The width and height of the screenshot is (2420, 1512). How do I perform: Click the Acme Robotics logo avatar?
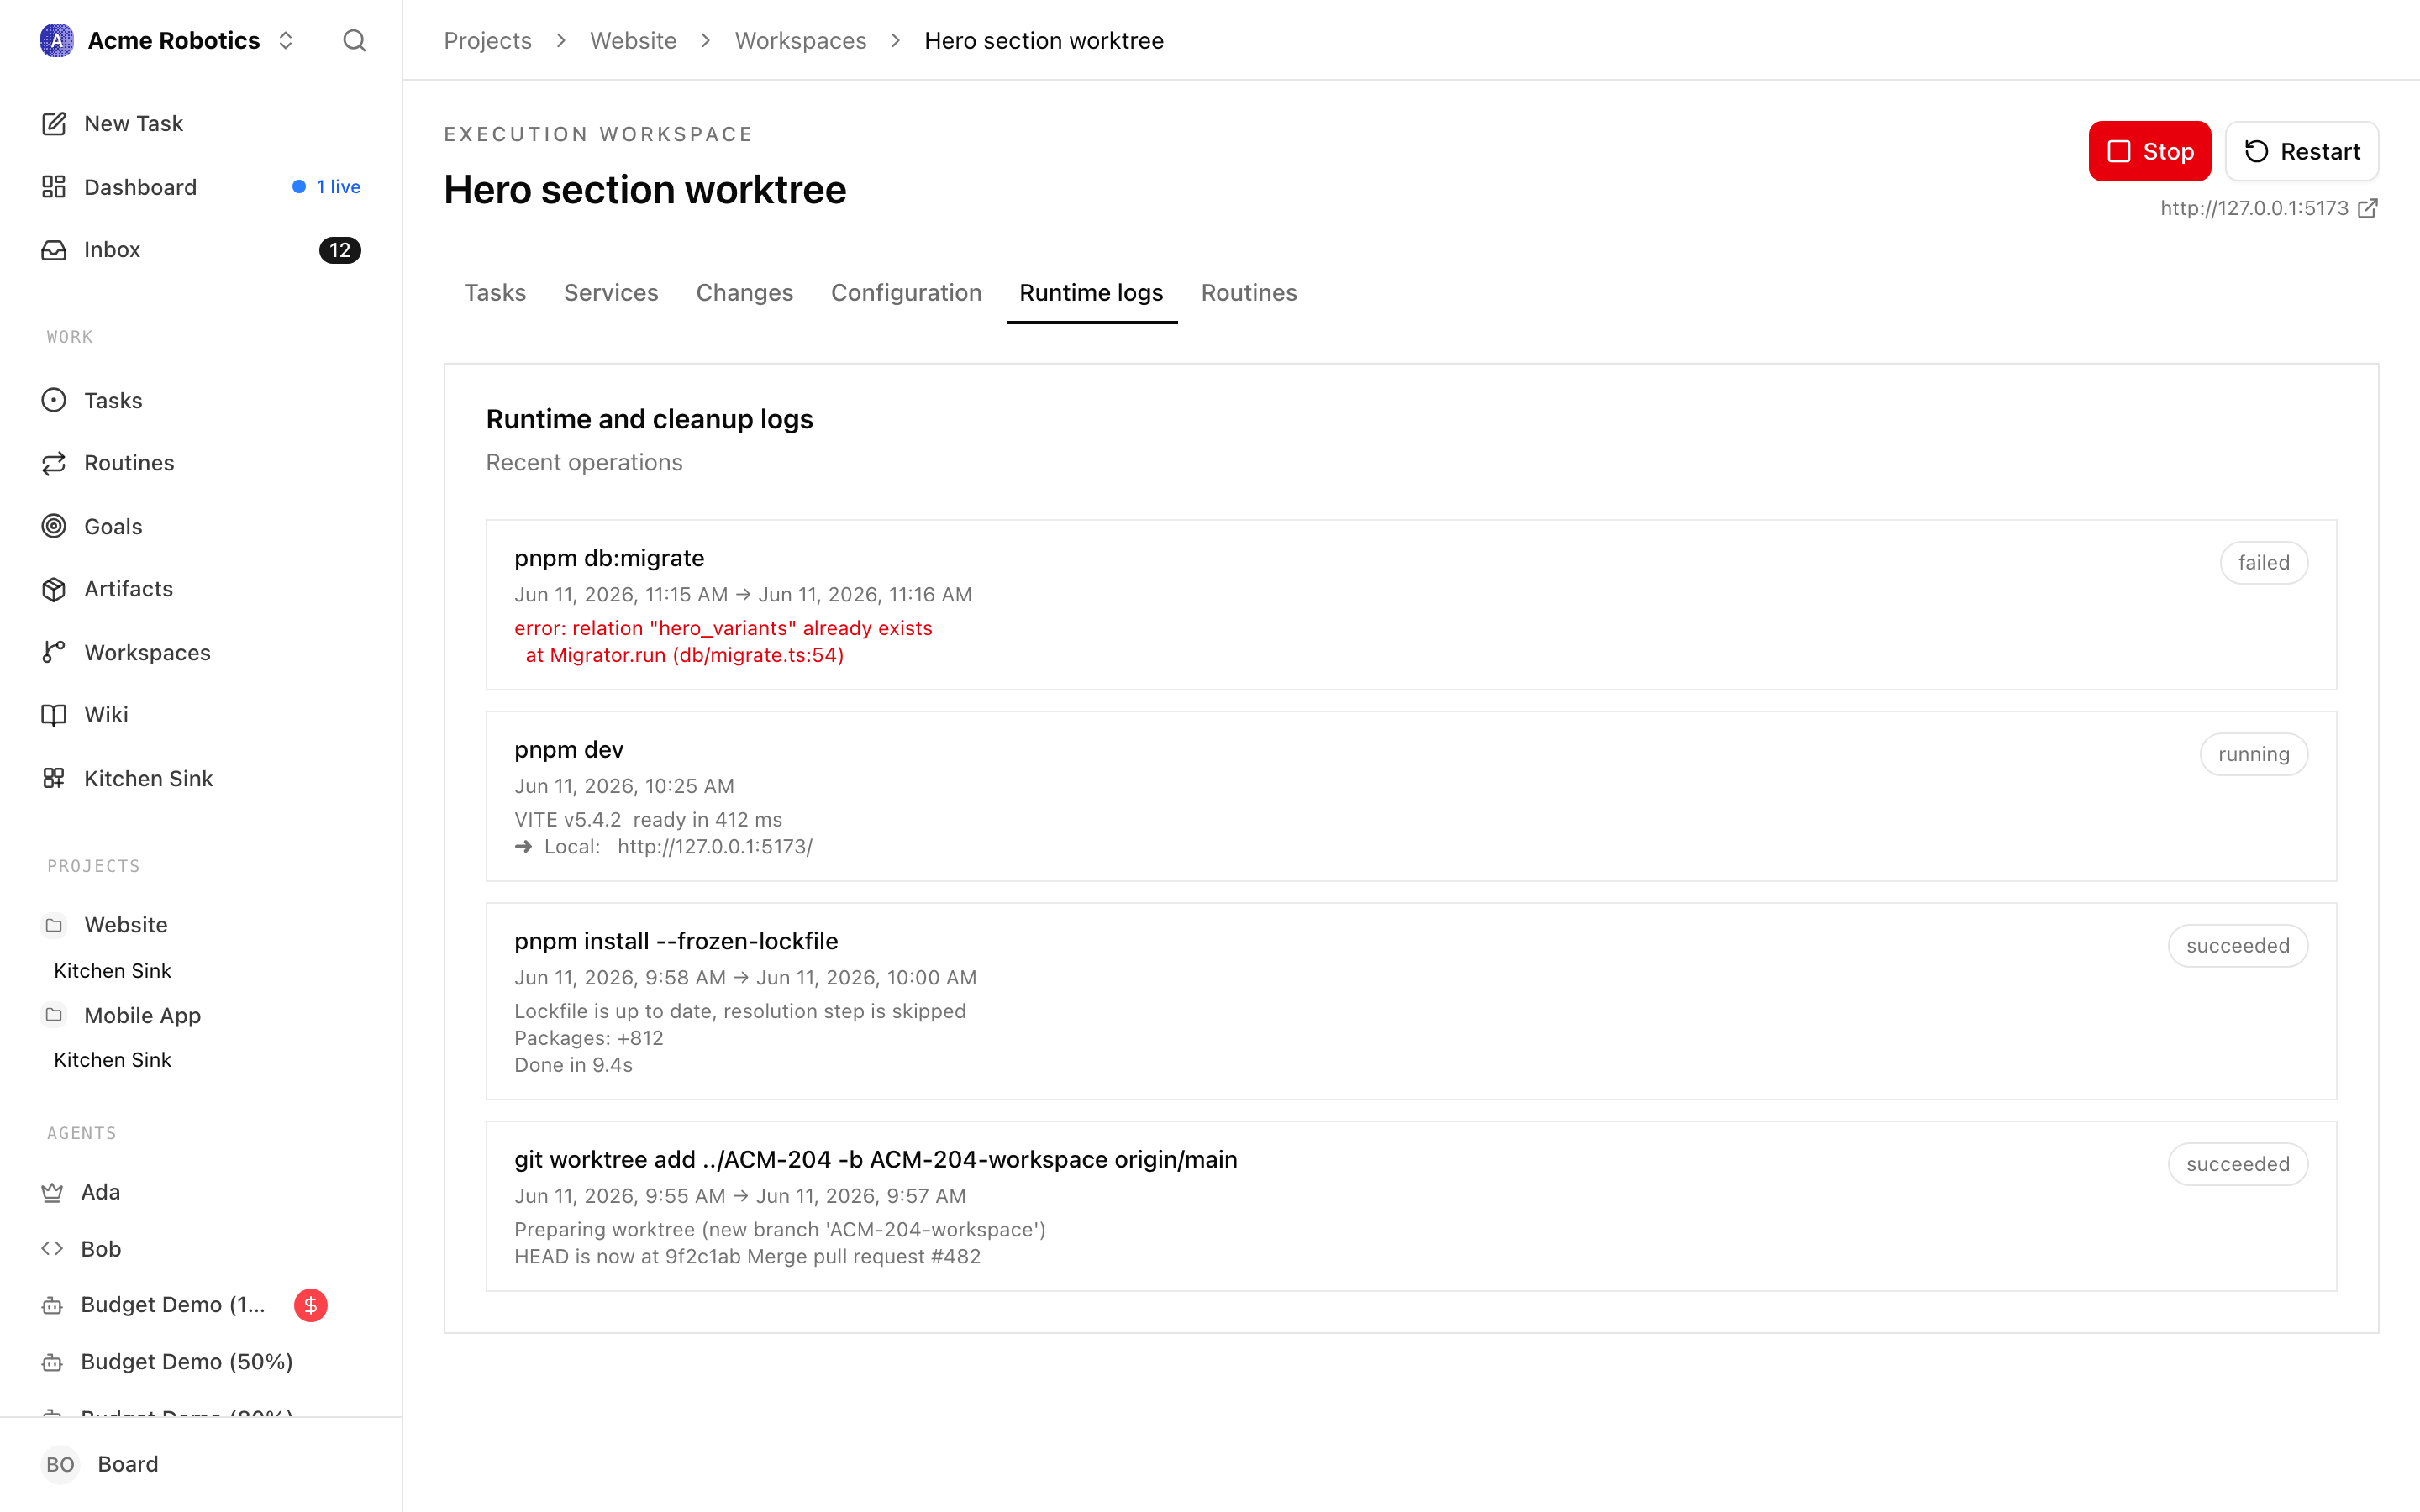pyautogui.click(x=57, y=41)
